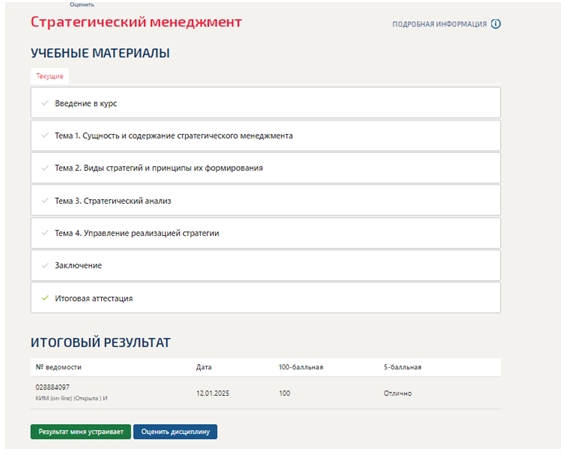Click the checkmark icon beside Тема 1
The image size is (561, 462).
pyautogui.click(x=45, y=135)
